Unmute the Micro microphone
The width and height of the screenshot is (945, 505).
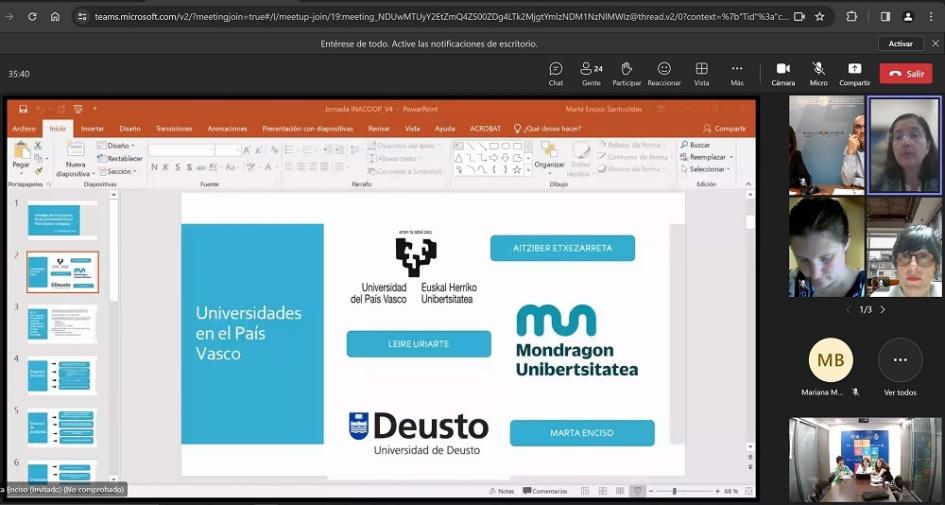click(818, 74)
